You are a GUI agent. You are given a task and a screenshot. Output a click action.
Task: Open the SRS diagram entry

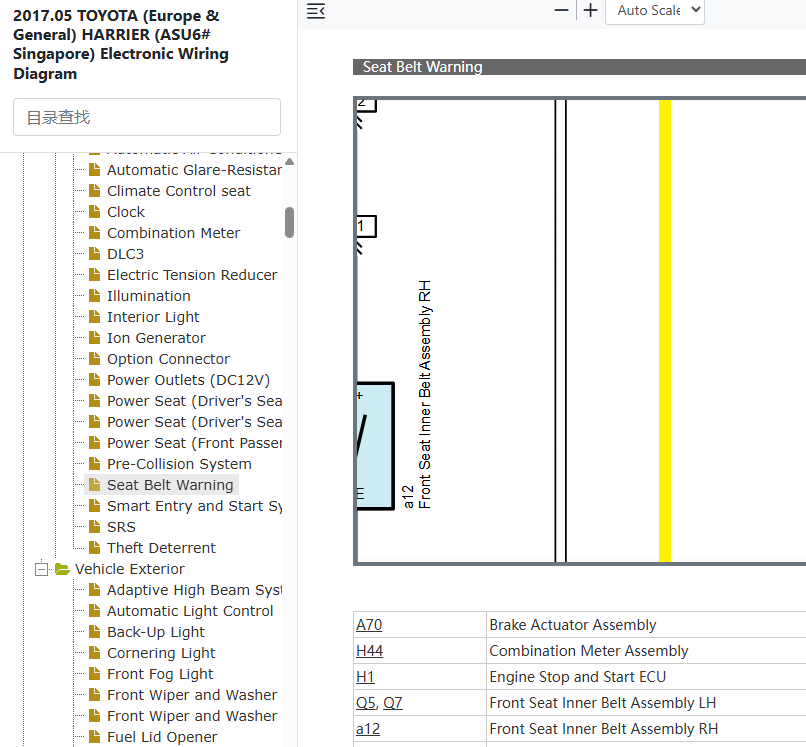(x=121, y=527)
